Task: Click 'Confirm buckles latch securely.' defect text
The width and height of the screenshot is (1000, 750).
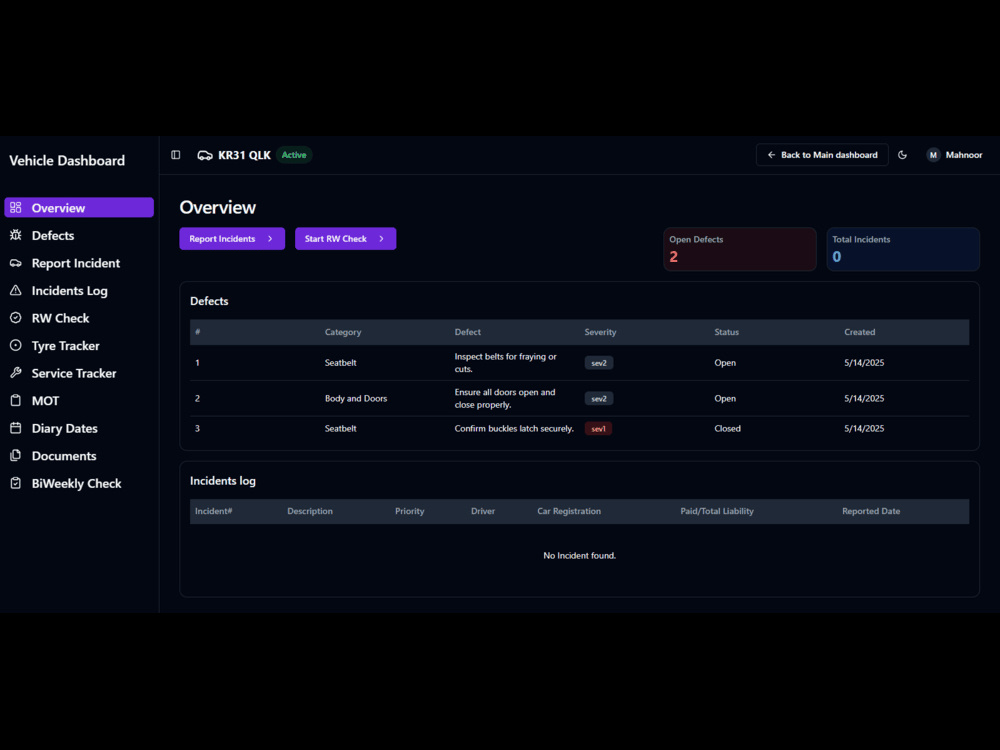Action: [514, 429]
